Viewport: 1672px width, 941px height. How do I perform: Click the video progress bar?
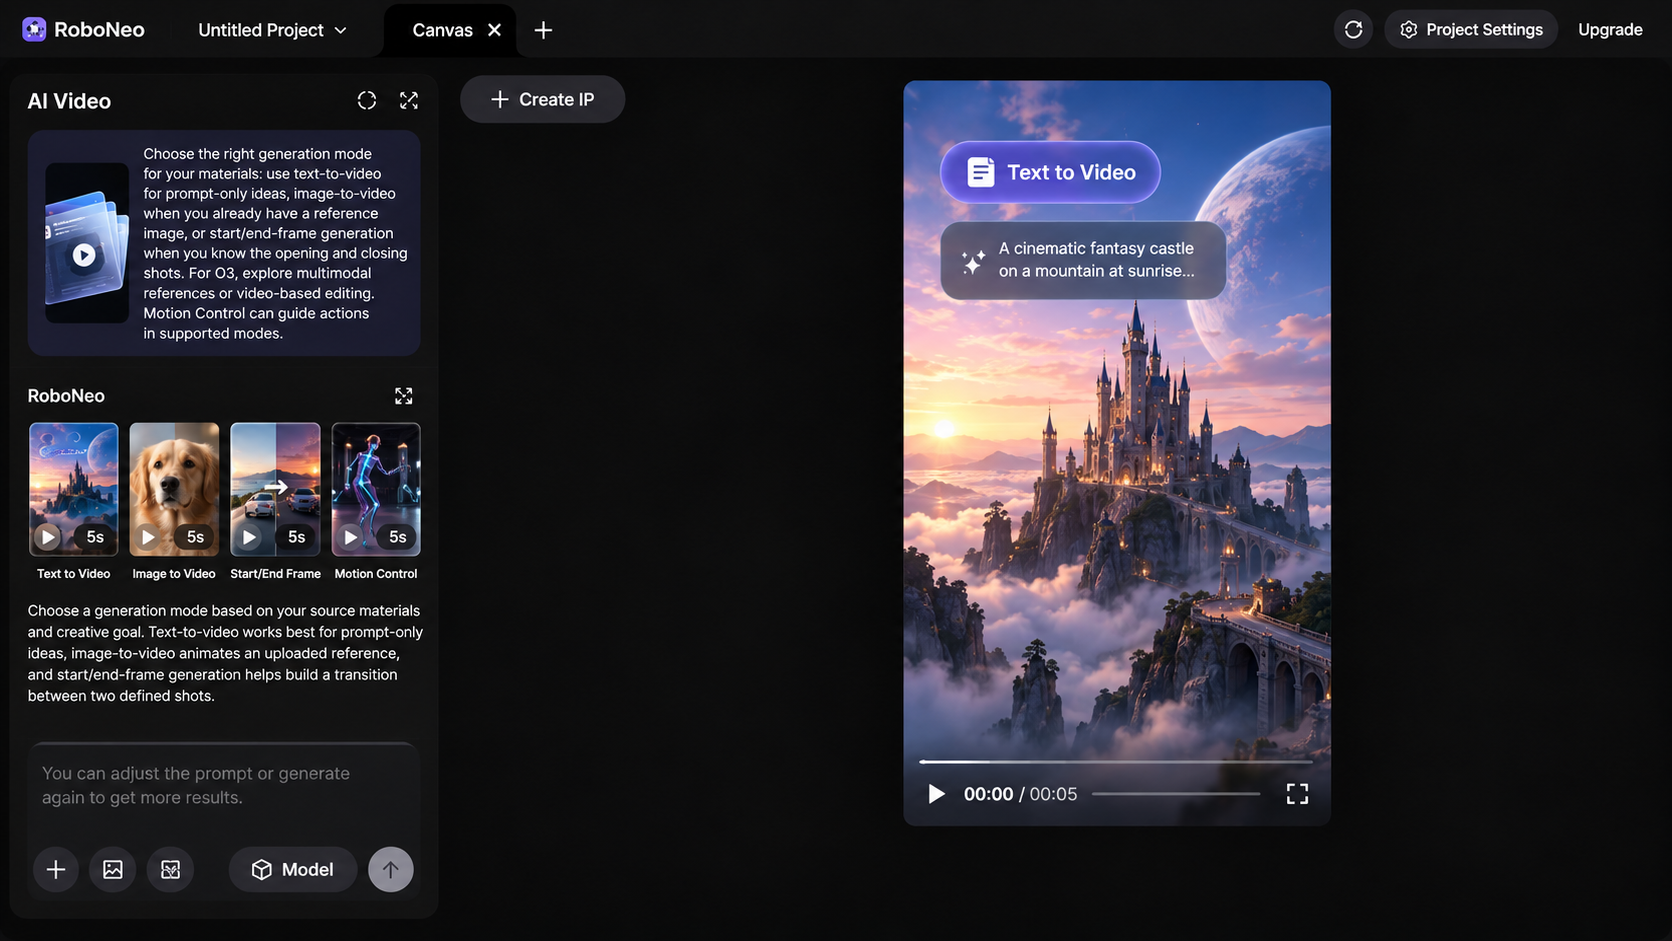tap(1116, 762)
